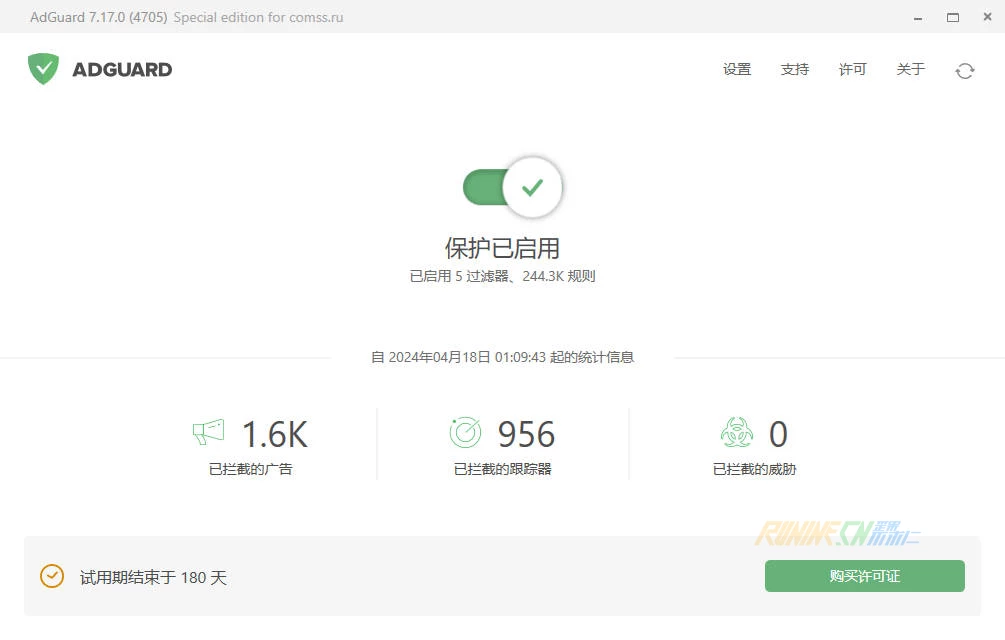Screen dimensions: 1005x640
Task: Open the 设置 settings menu
Action: 737,69
